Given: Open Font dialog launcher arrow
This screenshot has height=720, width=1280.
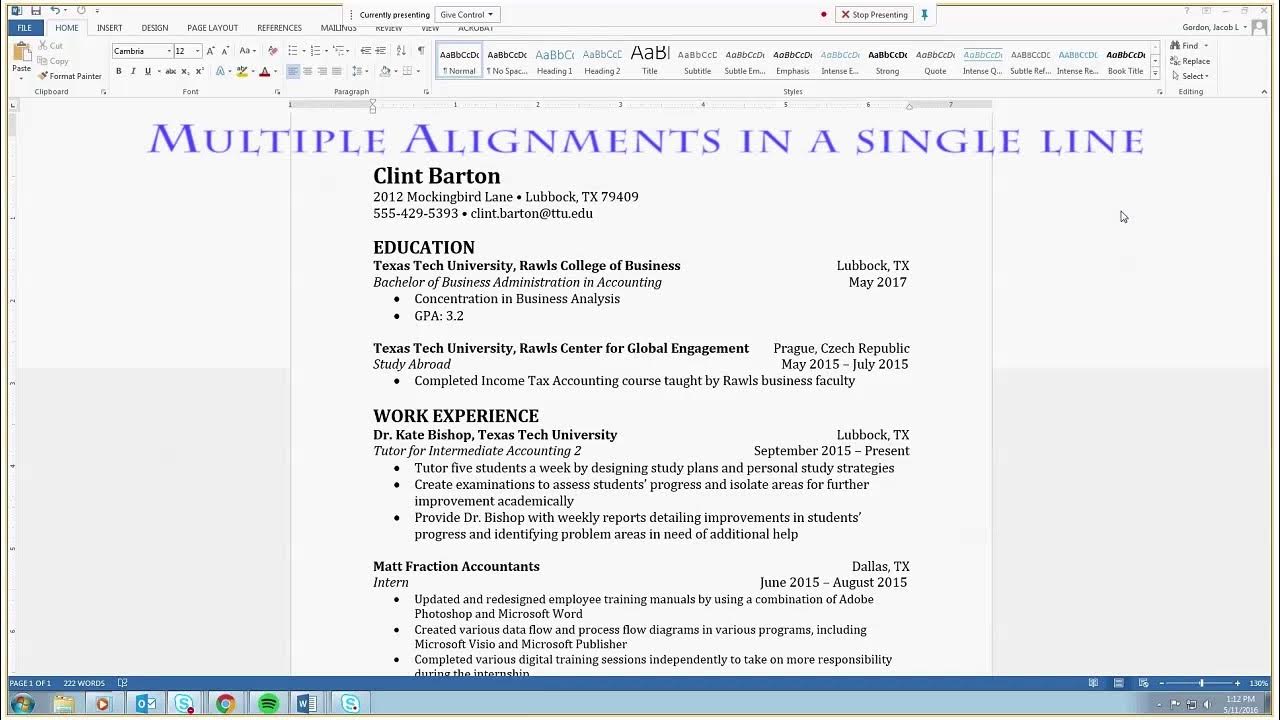Looking at the screenshot, I should click(277, 92).
